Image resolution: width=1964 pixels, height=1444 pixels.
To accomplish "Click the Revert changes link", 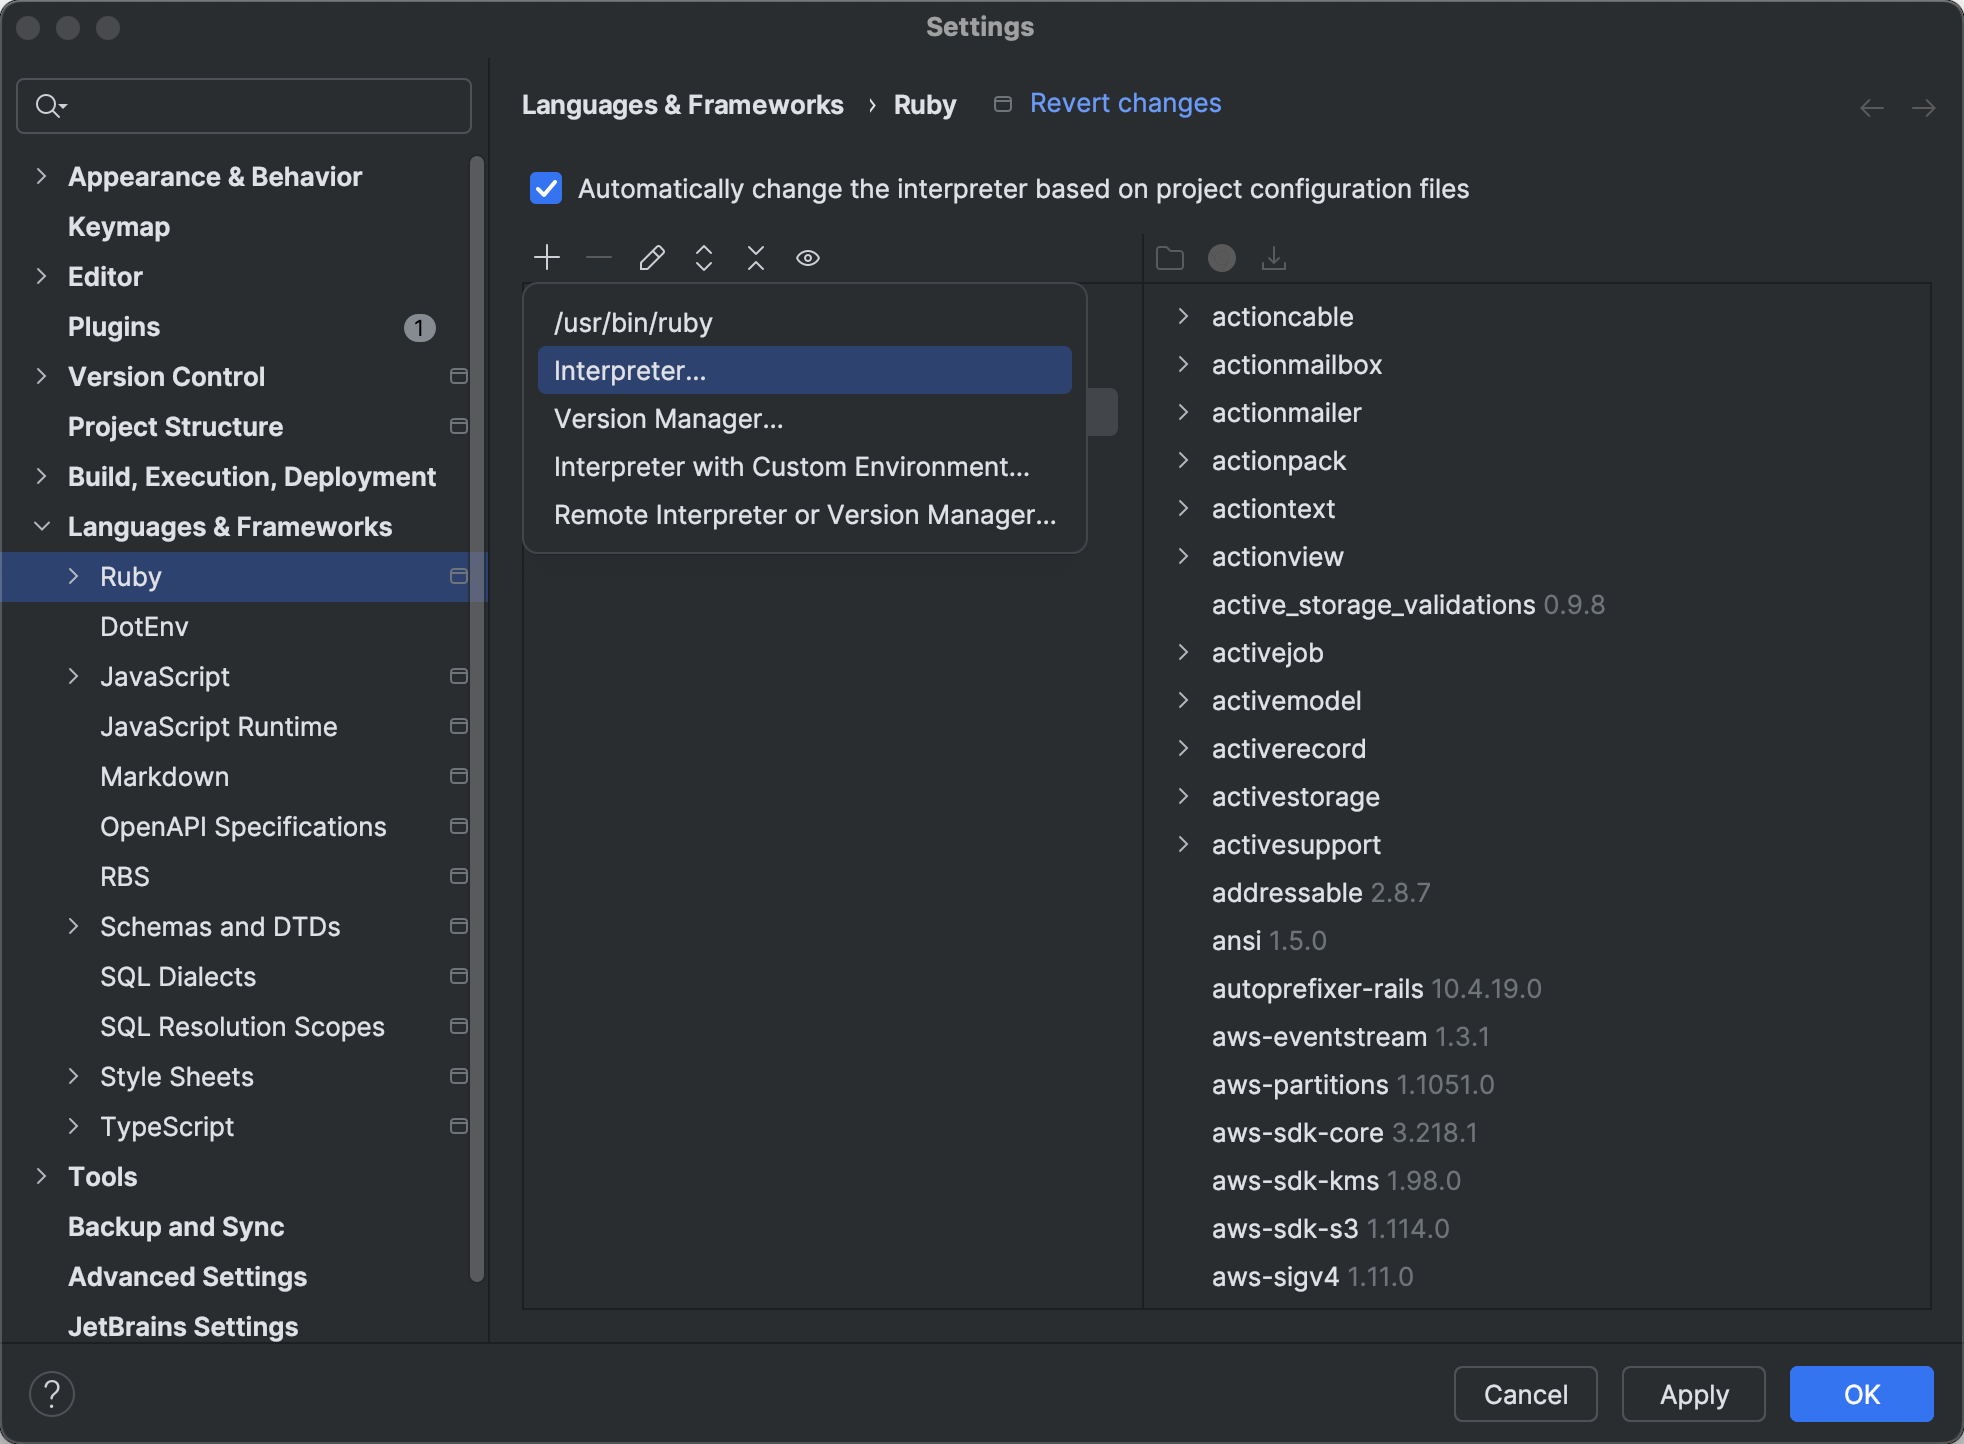I will click(x=1125, y=103).
